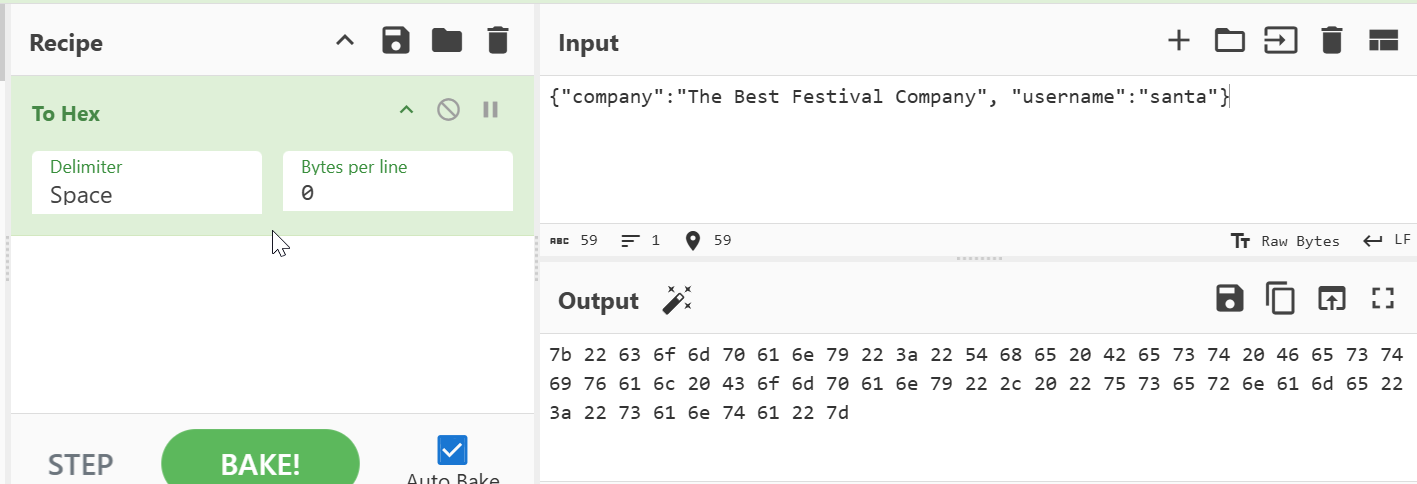Screen dimensions: 1417x484
Task: Toggle the Auto Bake checkbox
Action: [452, 450]
